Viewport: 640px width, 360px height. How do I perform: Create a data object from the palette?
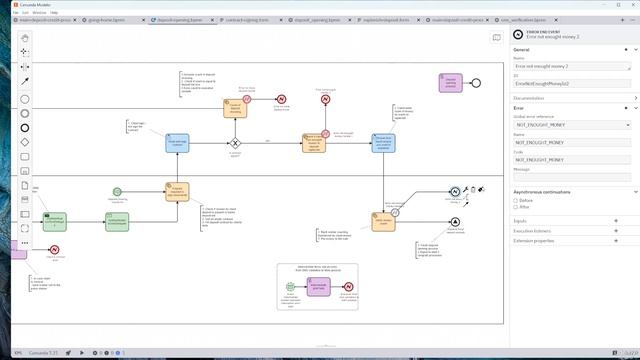(25, 185)
